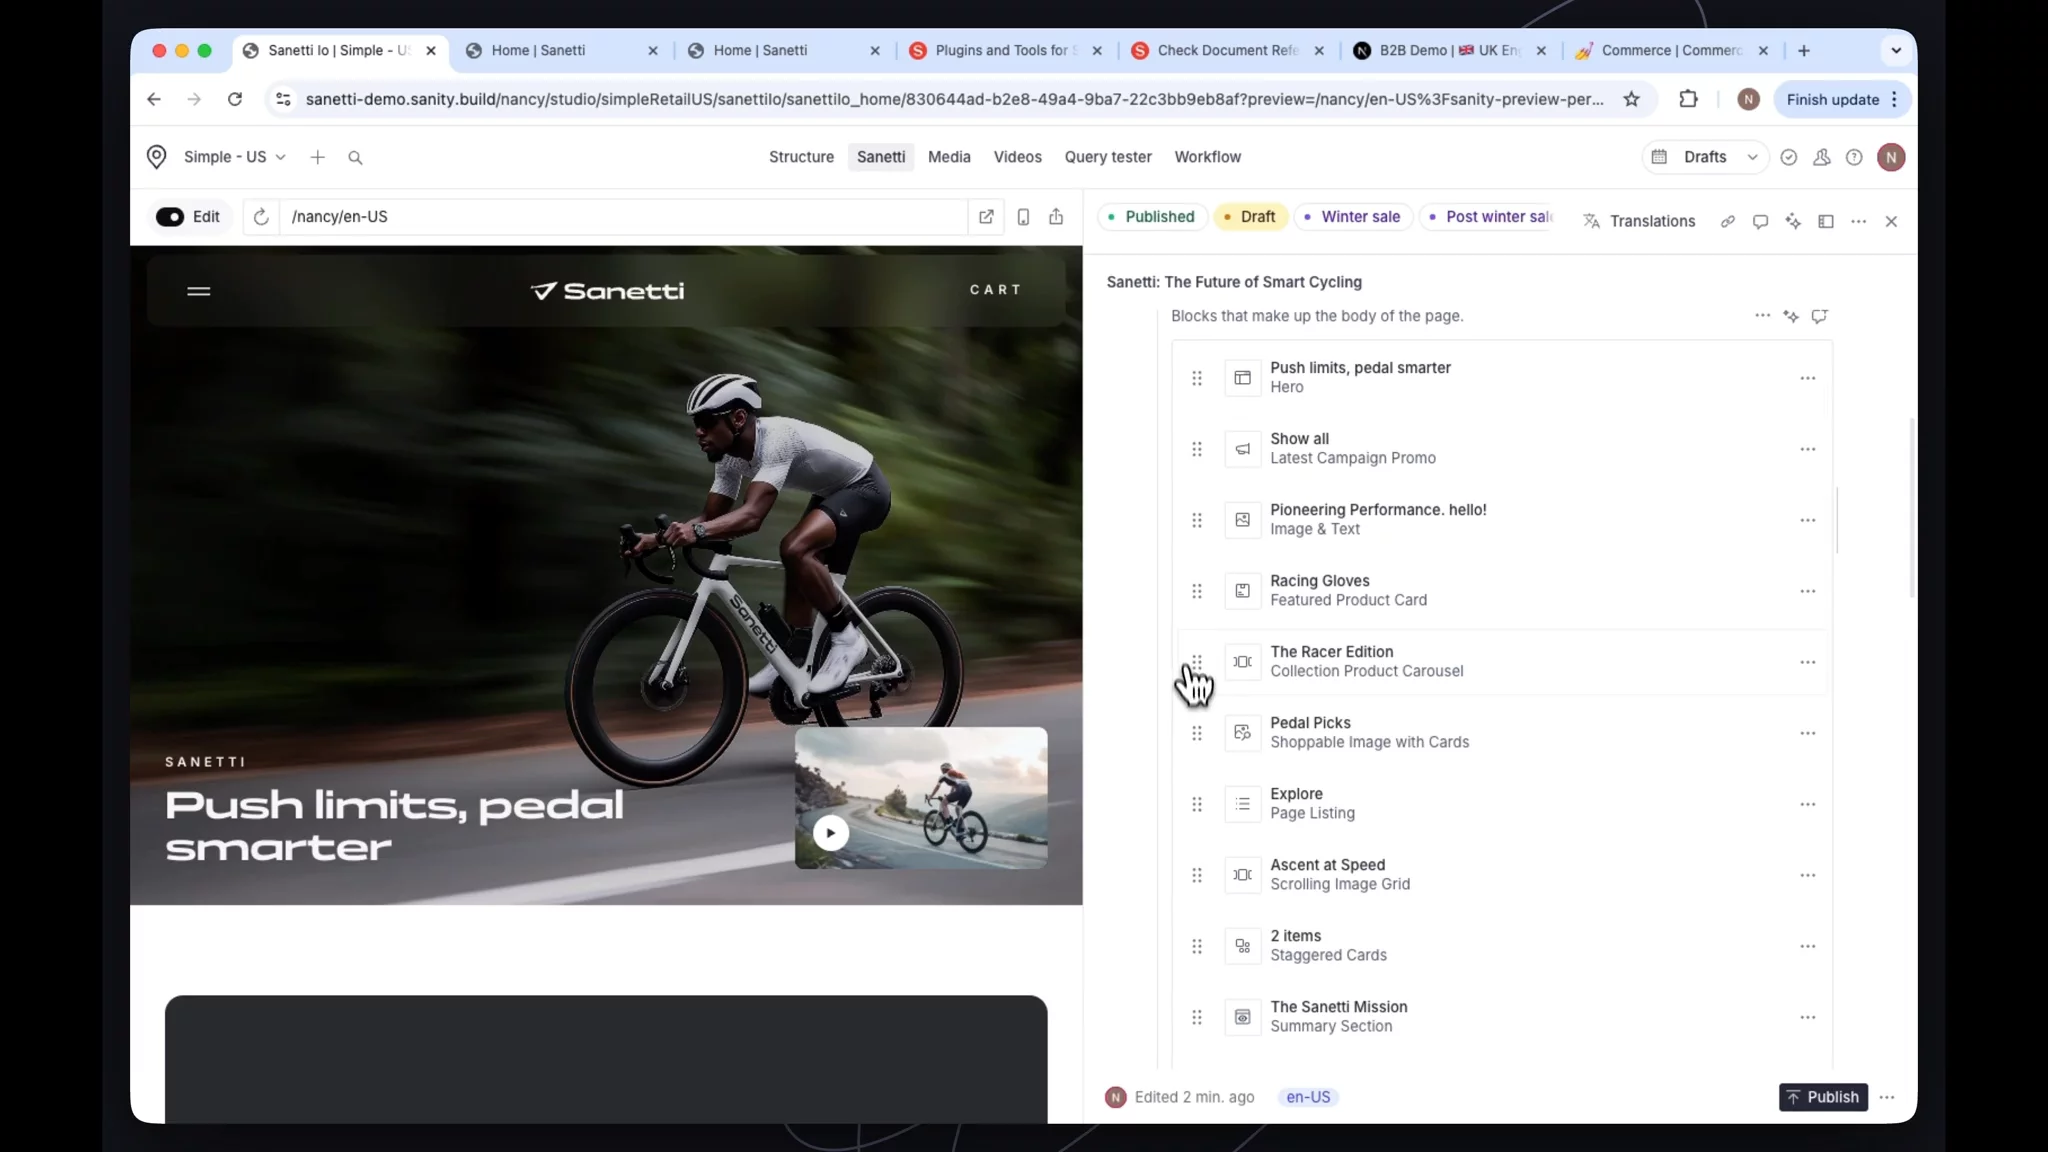Refresh the preview pane

click(261, 217)
